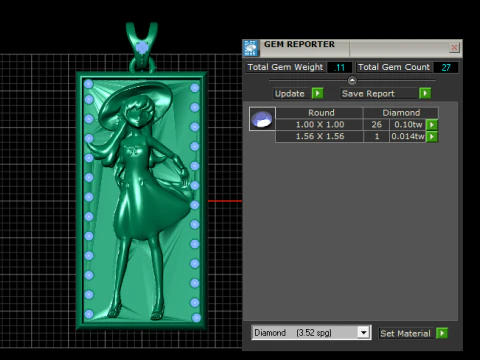The height and width of the screenshot is (360, 480).
Task: Open the Diamond material dropdown
Action: 363,332
